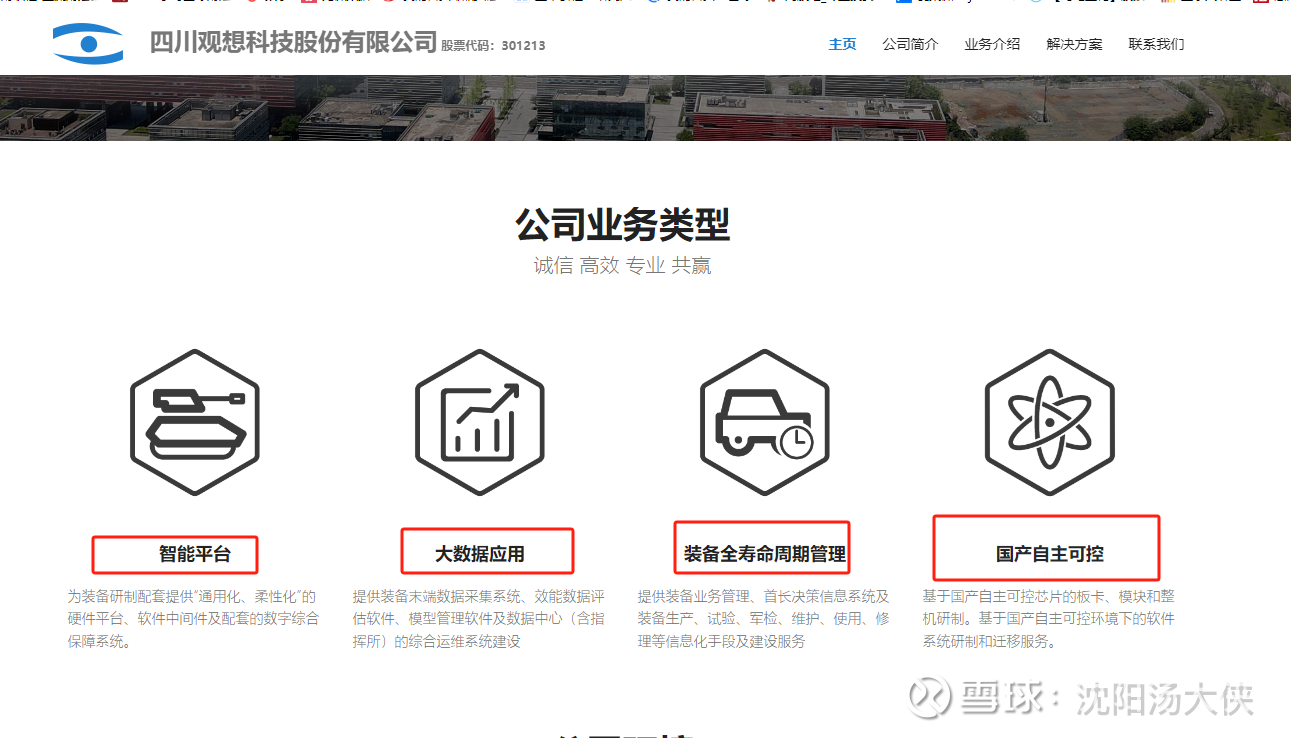Open the 联系我们 page
Image resolution: width=1291 pixels, height=738 pixels.
[1156, 44]
